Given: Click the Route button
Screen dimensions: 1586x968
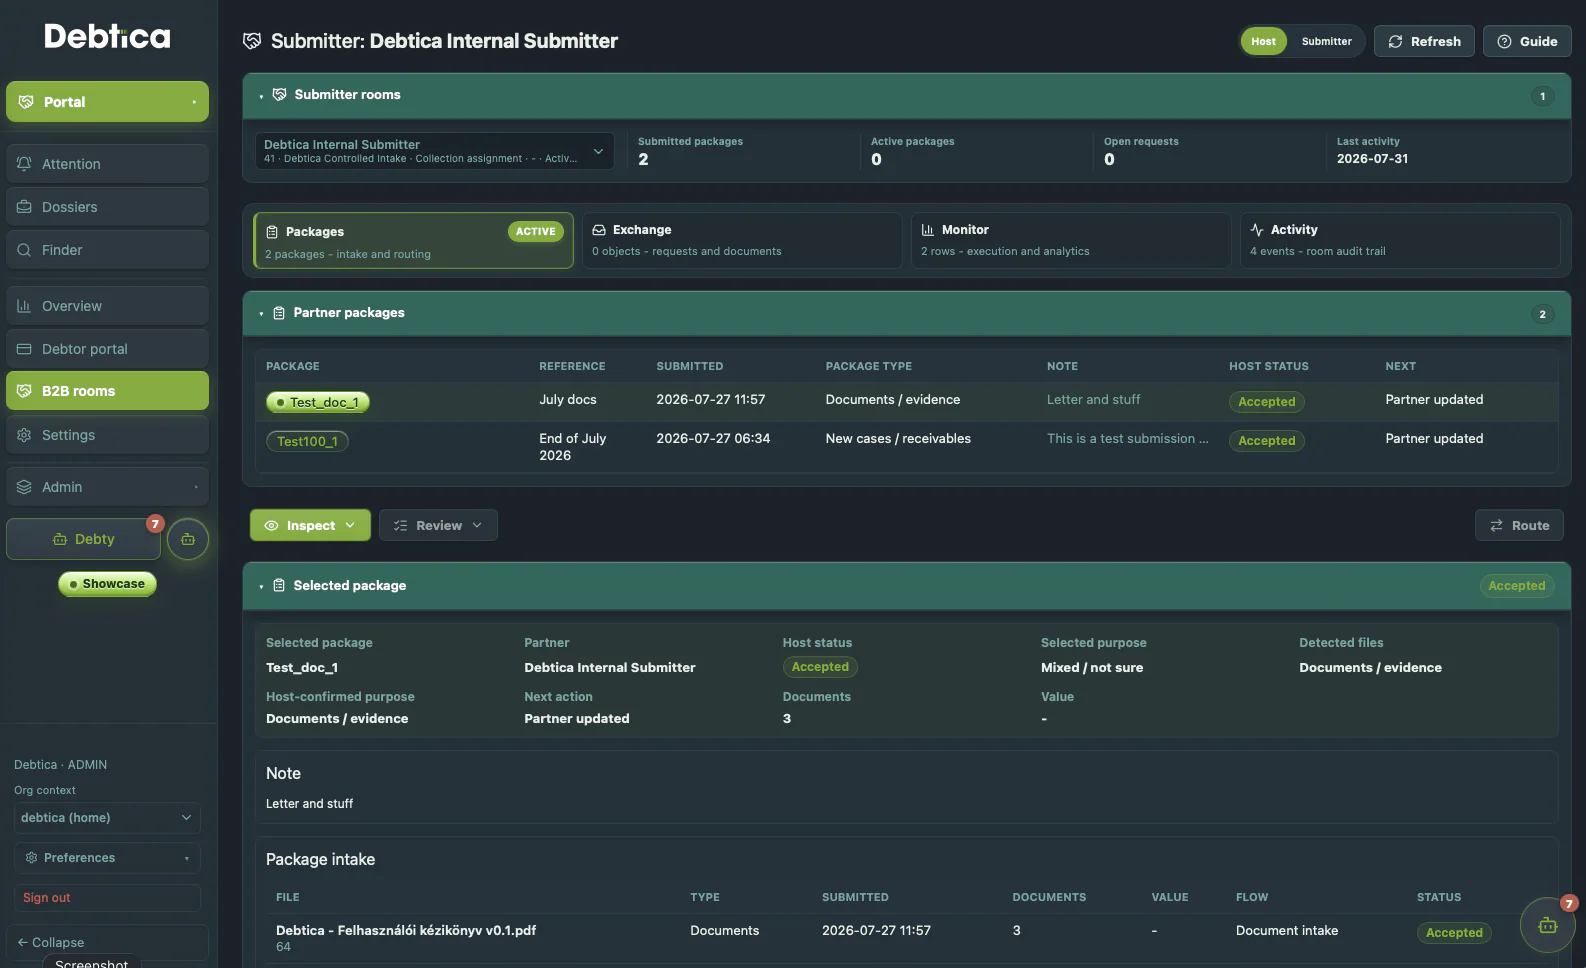Looking at the screenshot, I should coord(1519,525).
